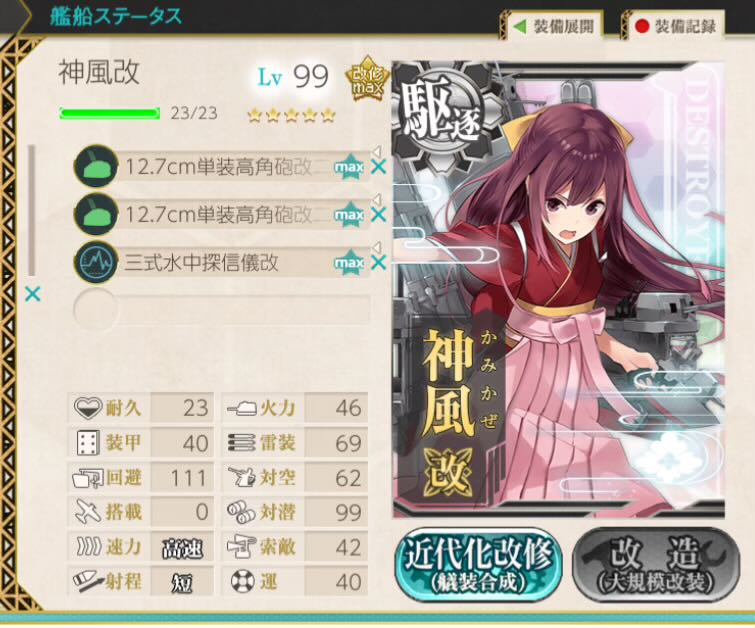Click the Type 3 sonar equipment icon

[96, 262]
